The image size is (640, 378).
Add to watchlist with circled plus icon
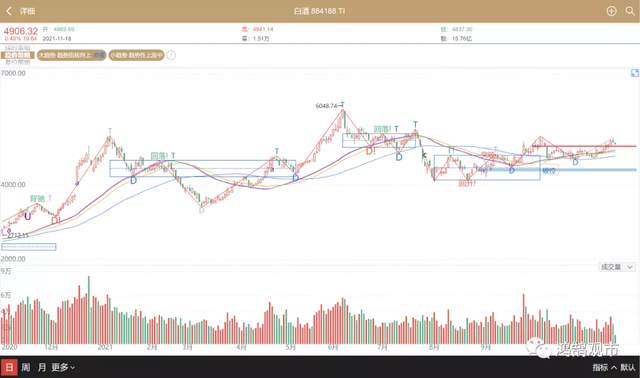click(x=611, y=11)
